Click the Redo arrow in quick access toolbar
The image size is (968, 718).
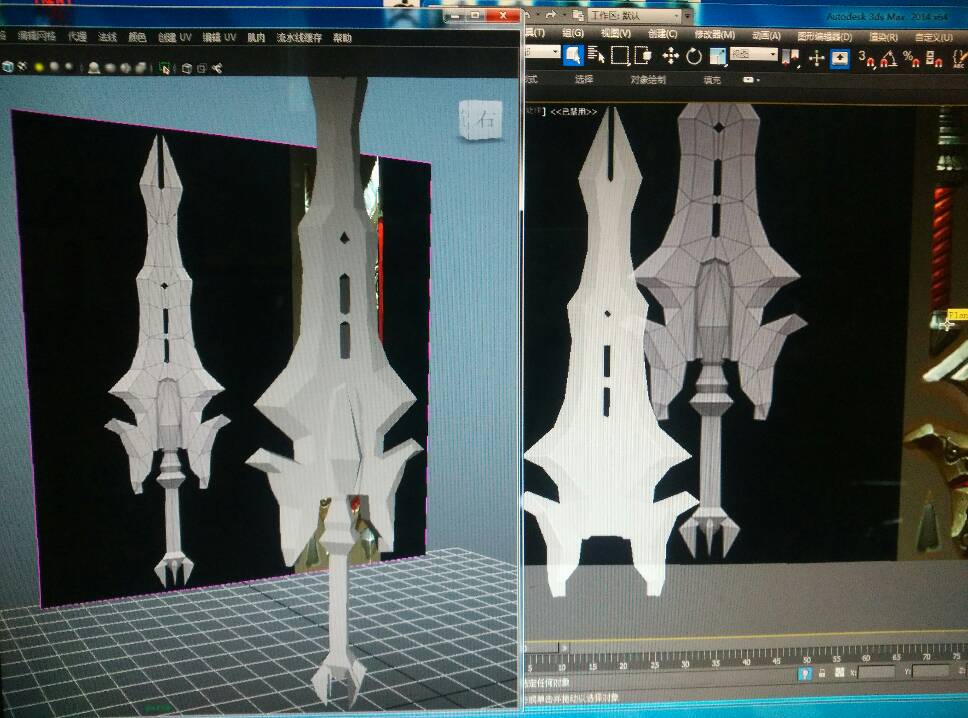pyautogui.click(x=551, y=14)
